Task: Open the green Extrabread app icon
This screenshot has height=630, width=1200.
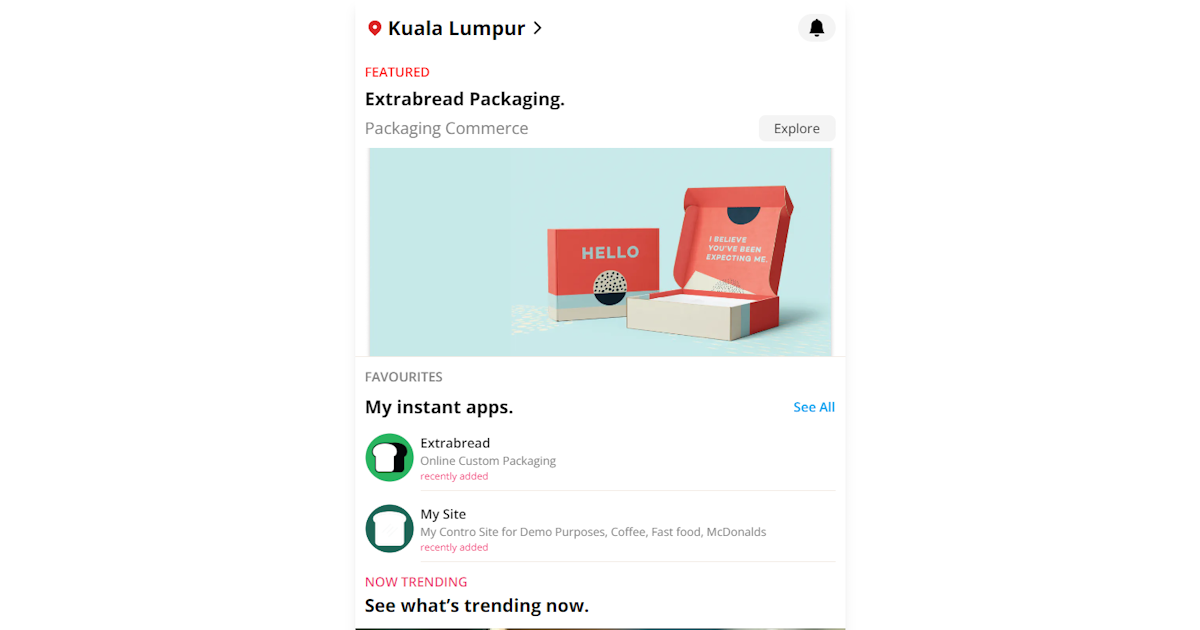Action: [389, 457]
